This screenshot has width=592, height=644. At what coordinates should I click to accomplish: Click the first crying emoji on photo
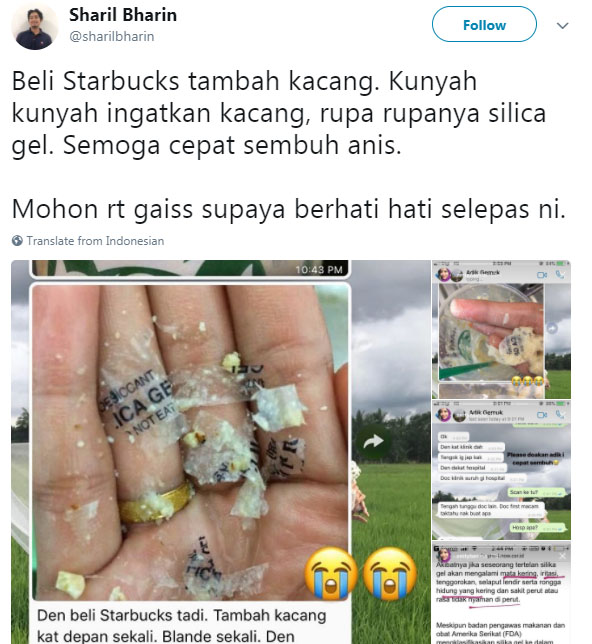pos(331,573)
